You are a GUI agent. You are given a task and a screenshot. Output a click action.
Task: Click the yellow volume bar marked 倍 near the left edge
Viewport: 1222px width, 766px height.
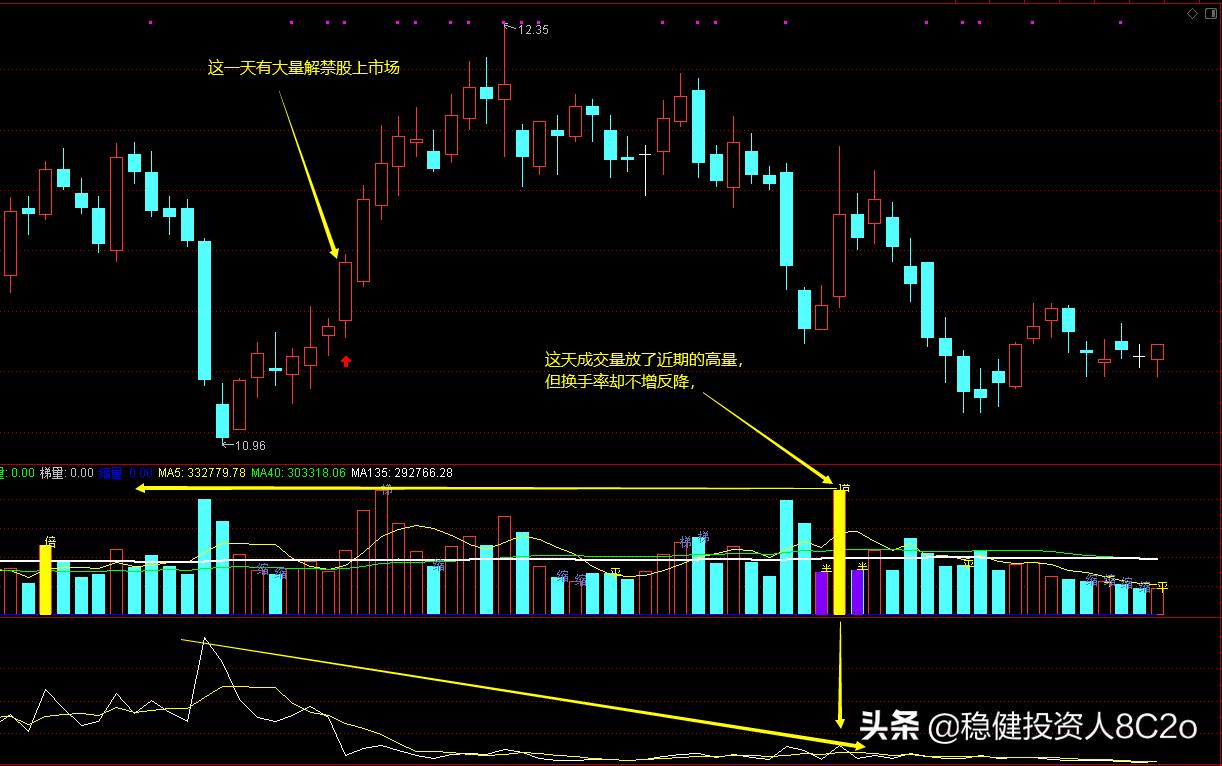45,579
